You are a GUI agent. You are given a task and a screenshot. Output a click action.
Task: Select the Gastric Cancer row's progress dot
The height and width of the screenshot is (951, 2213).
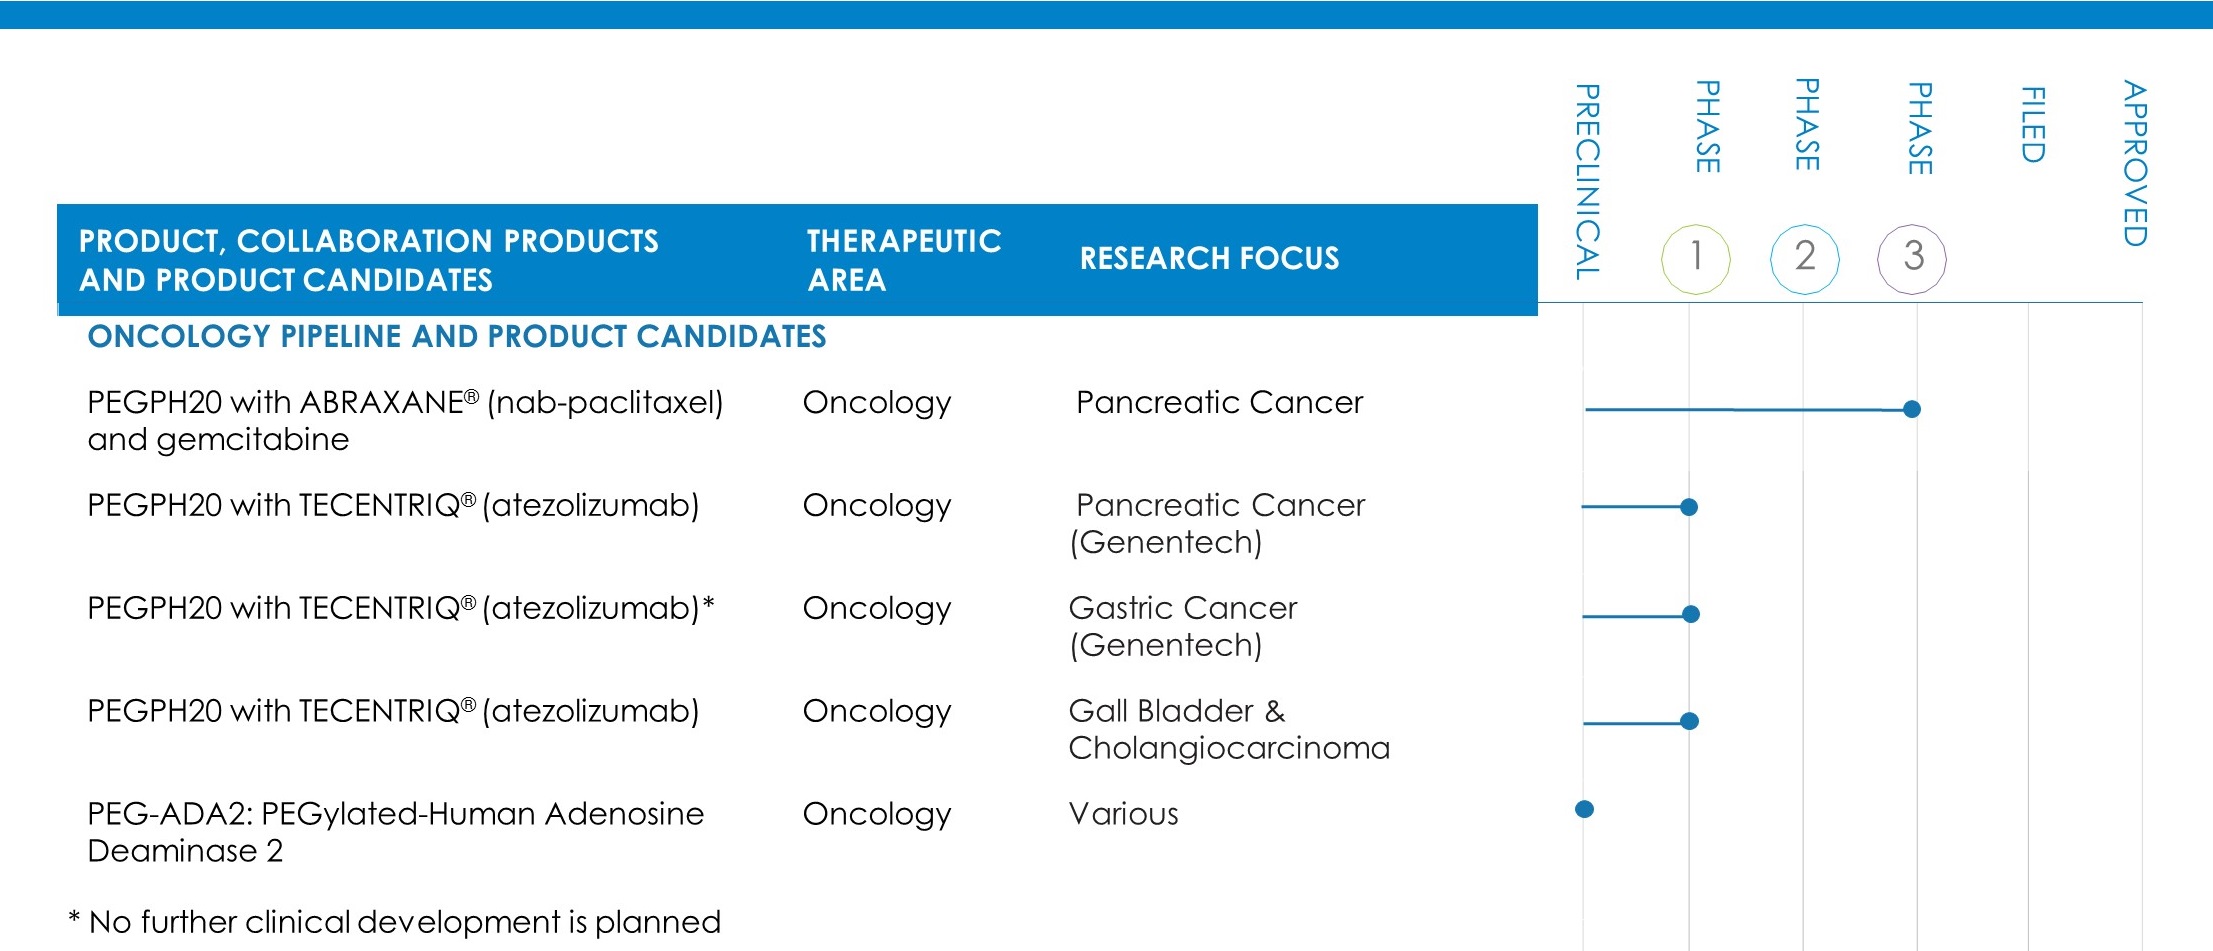1691,614
